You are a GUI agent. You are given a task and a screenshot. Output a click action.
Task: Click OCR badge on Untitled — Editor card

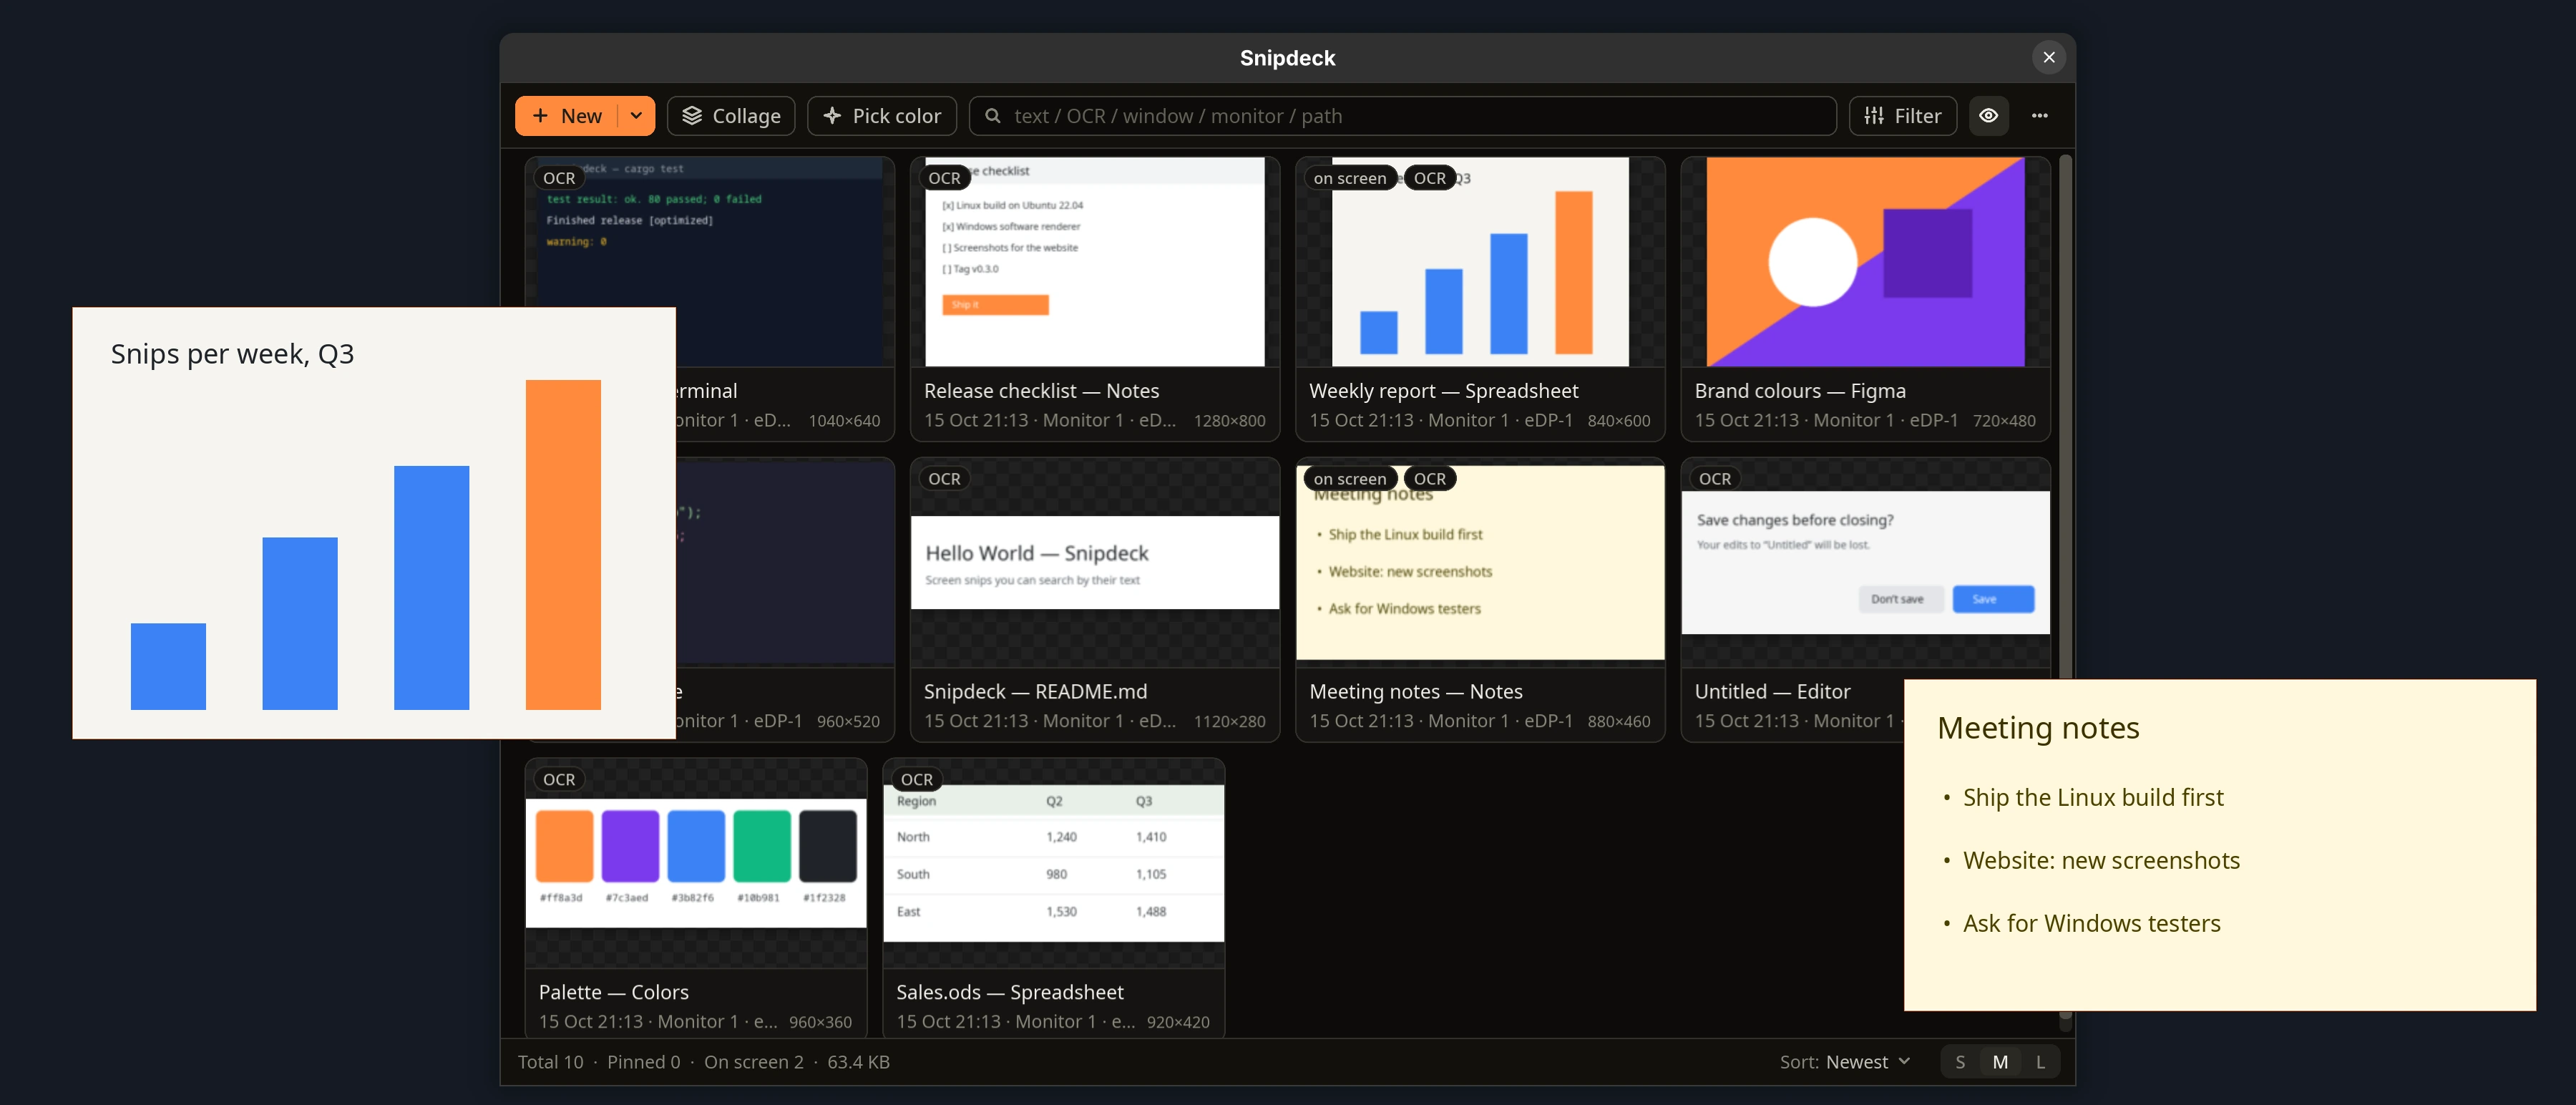click(1714, 479)
